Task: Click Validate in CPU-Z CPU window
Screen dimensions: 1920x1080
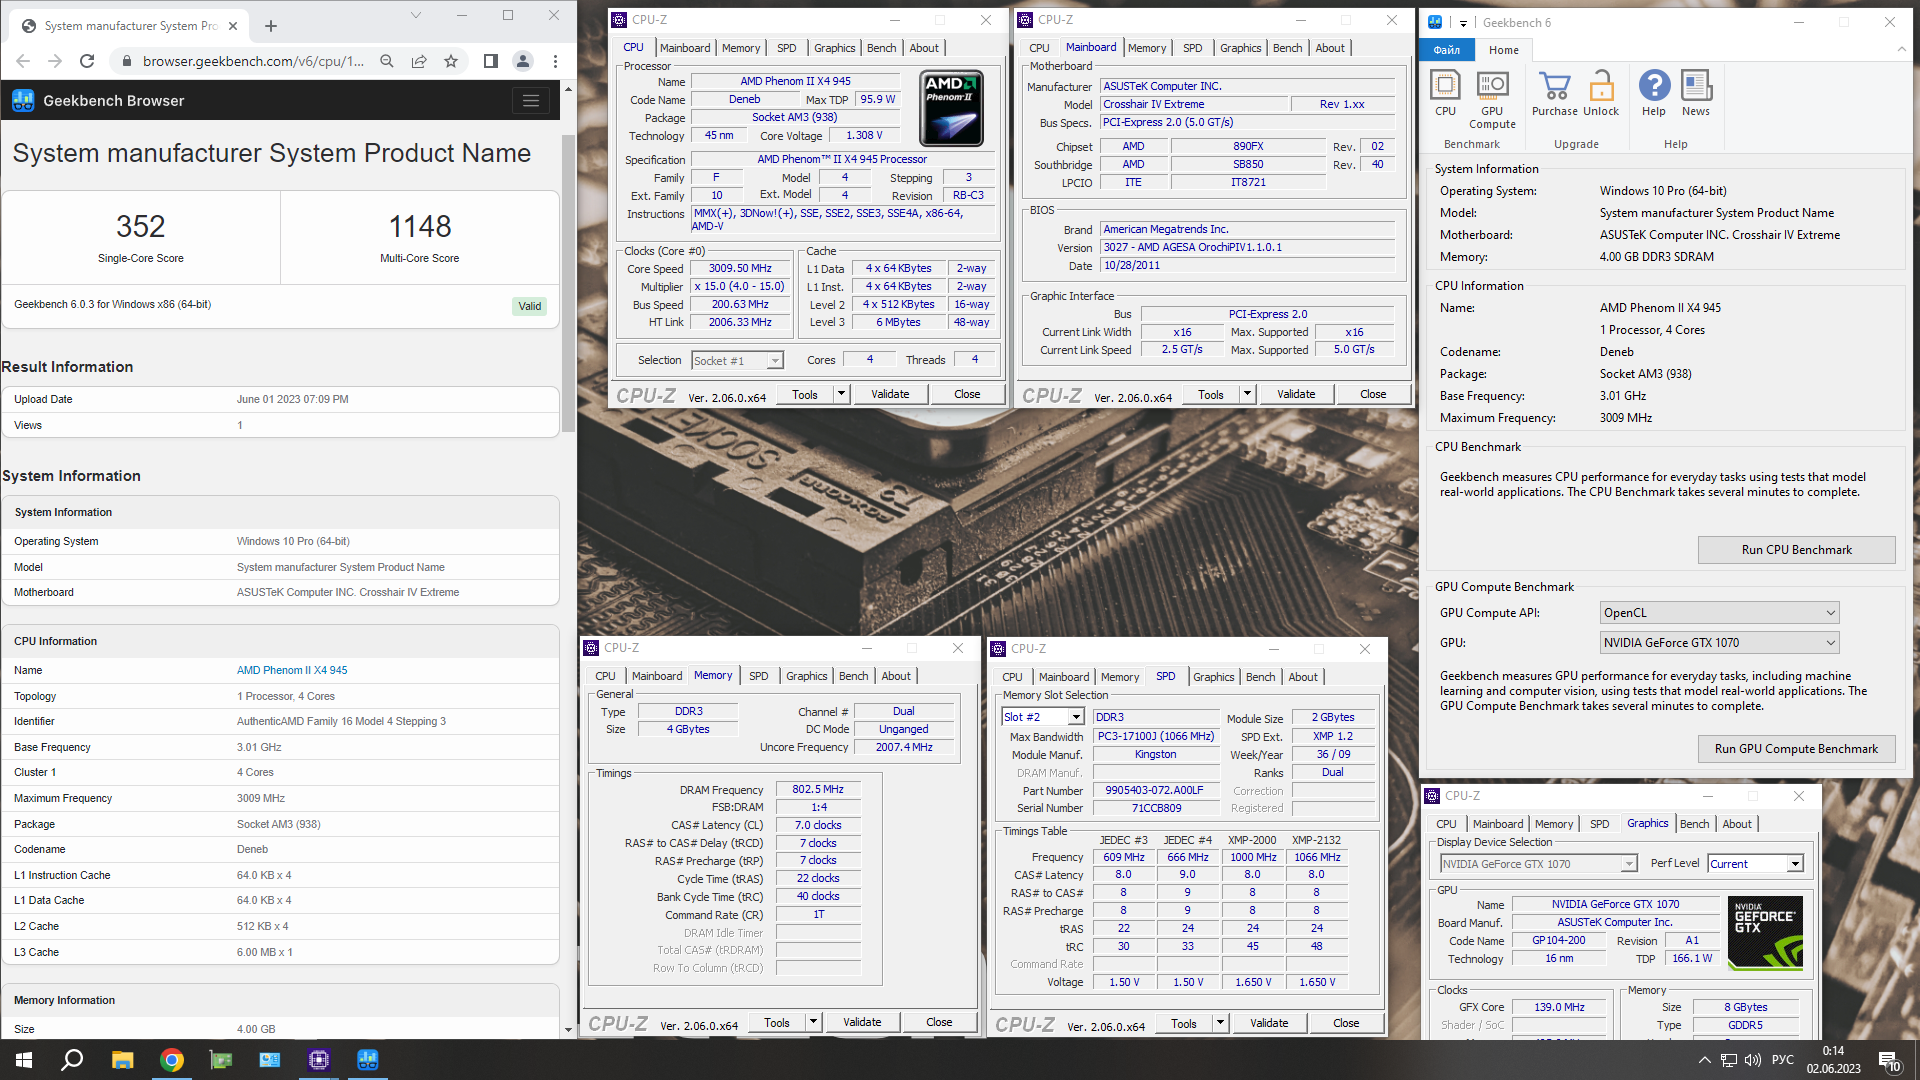Action: point(889,394)
